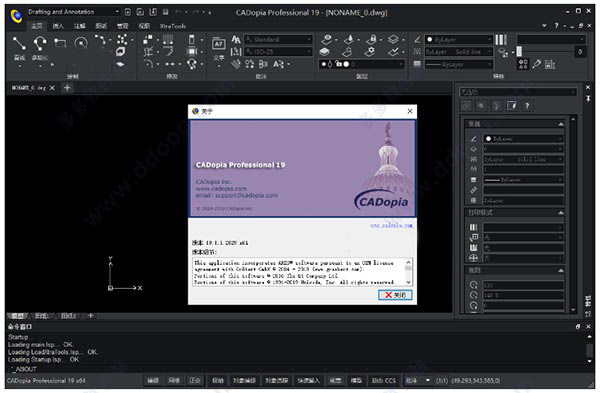Click the Properties palette vertical scrollbar

click(x=573, y=214)
